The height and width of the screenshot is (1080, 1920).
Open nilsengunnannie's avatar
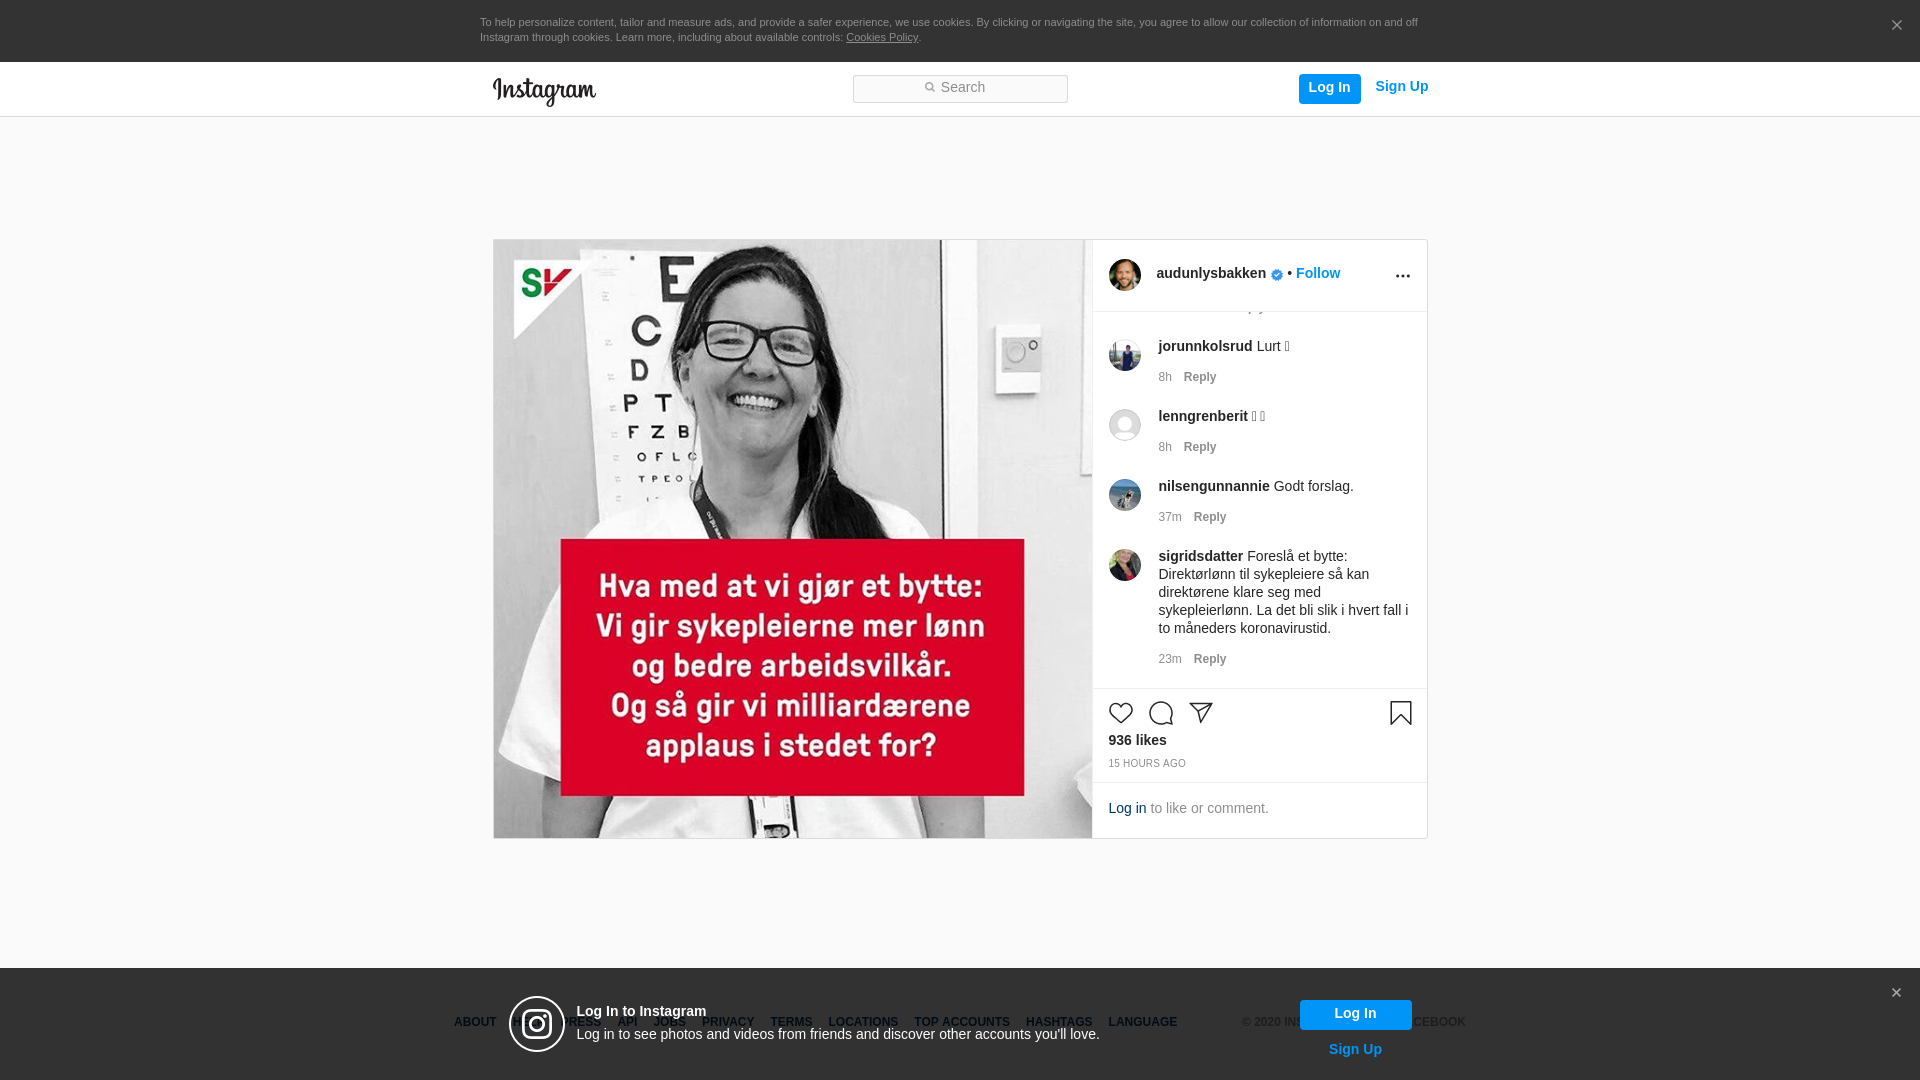click(x=1124, y=495)
